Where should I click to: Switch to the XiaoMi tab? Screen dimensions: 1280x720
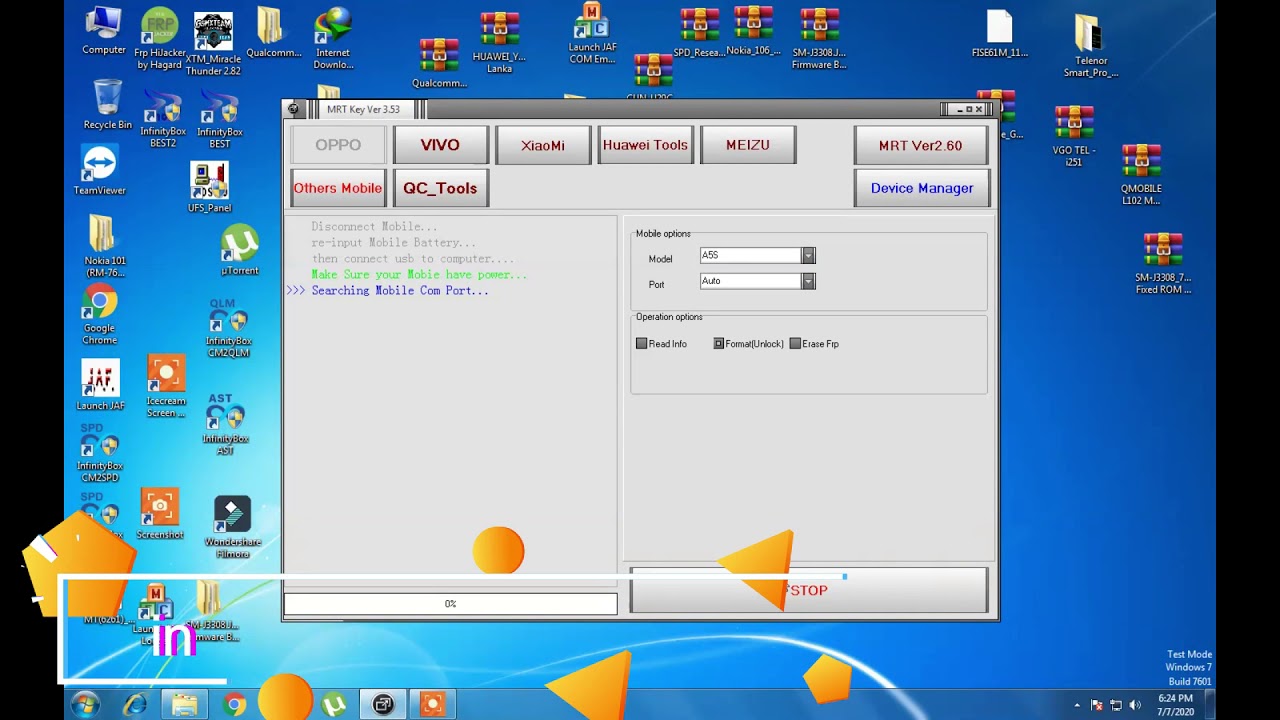click(543, 145)
